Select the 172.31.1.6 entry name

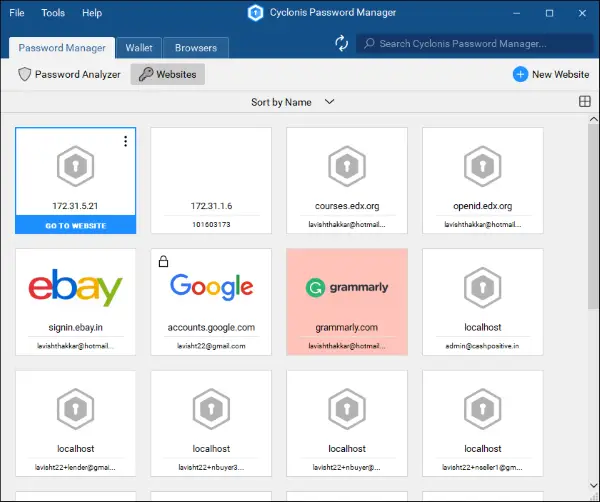point(211,206)
